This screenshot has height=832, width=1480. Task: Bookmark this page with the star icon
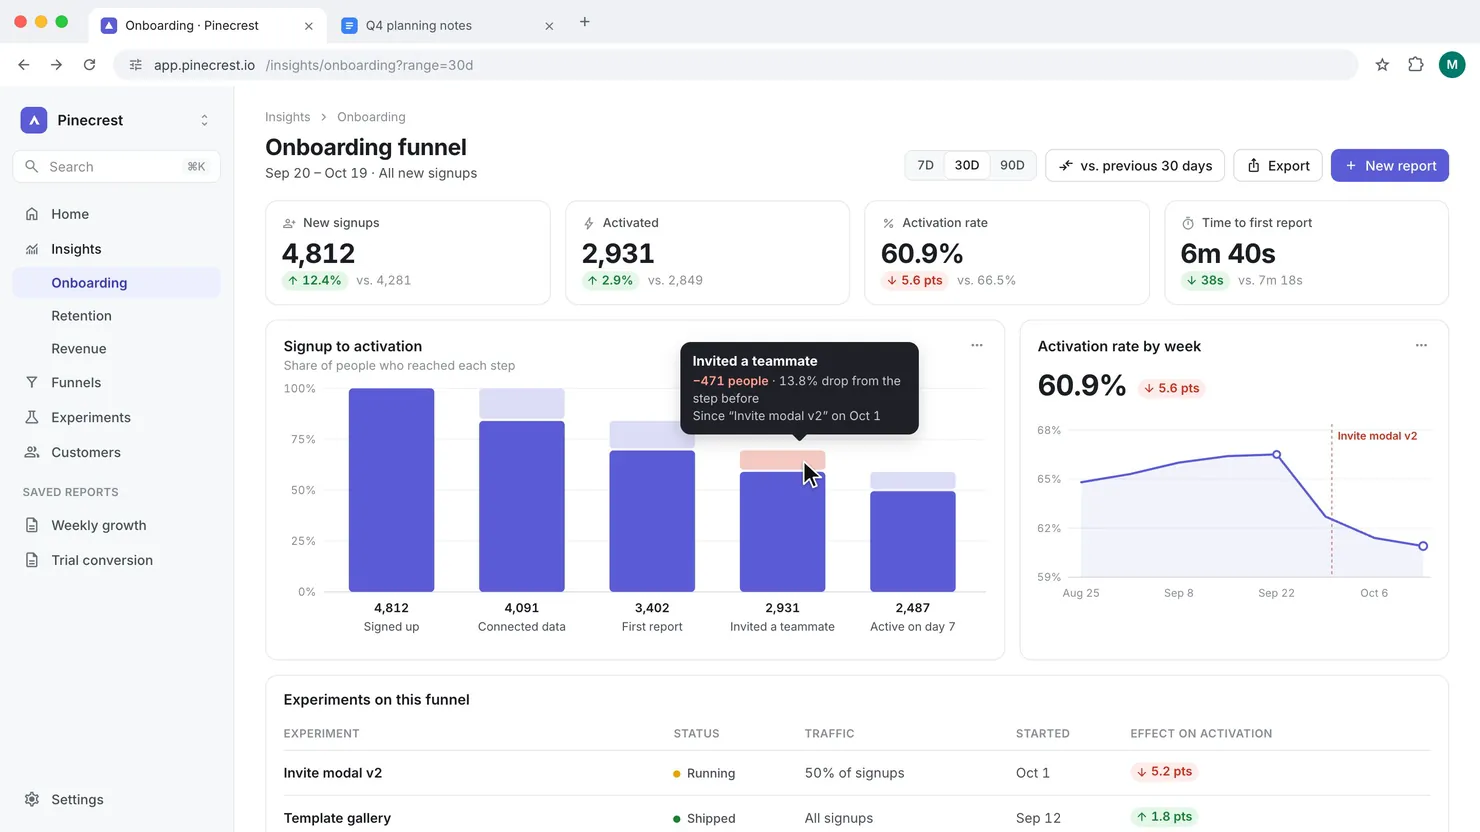(x=1382, y=65)
